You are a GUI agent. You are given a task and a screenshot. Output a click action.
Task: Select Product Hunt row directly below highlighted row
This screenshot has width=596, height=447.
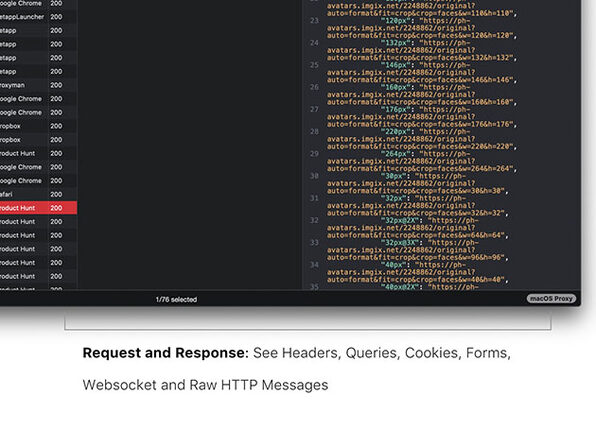[x=38, y=222]
